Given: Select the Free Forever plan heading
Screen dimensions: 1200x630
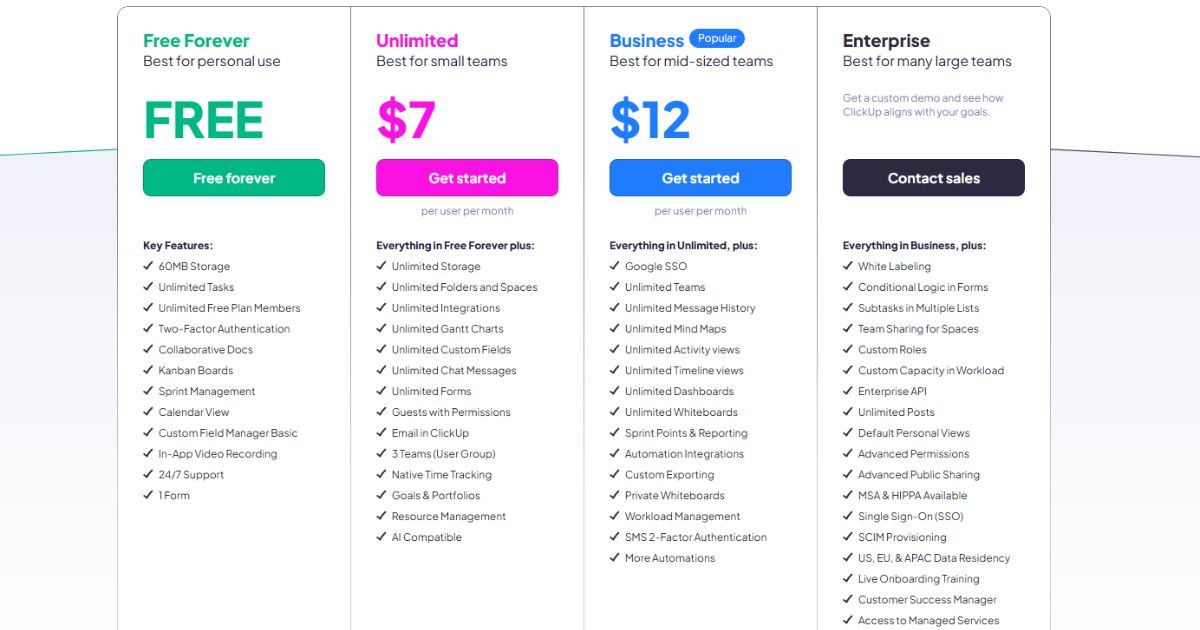Looking at the screenshot, I should (196, 41).
